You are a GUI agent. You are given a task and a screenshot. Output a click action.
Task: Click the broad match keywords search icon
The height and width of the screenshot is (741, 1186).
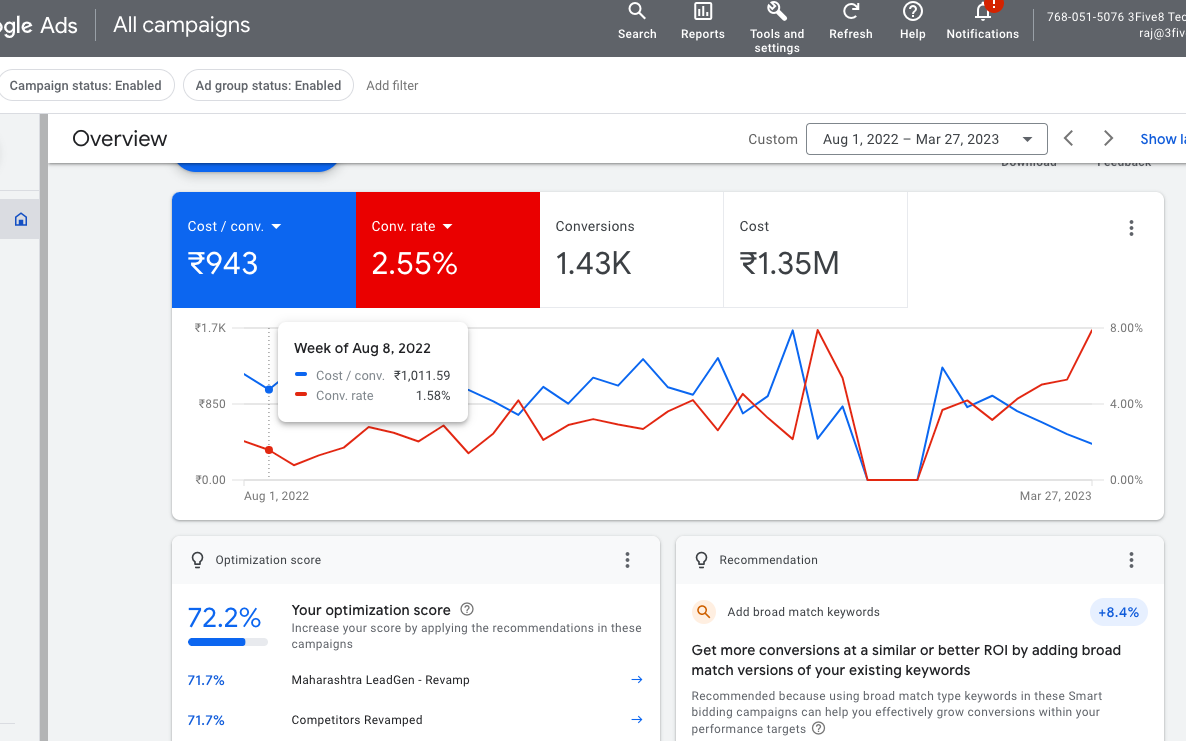[x=703, y=612]
